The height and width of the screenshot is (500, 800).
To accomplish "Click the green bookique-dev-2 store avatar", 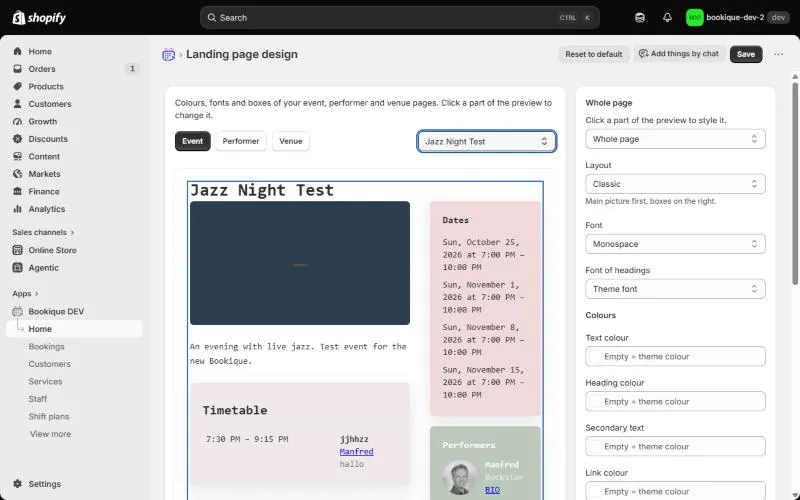I will tap(694, 18).
